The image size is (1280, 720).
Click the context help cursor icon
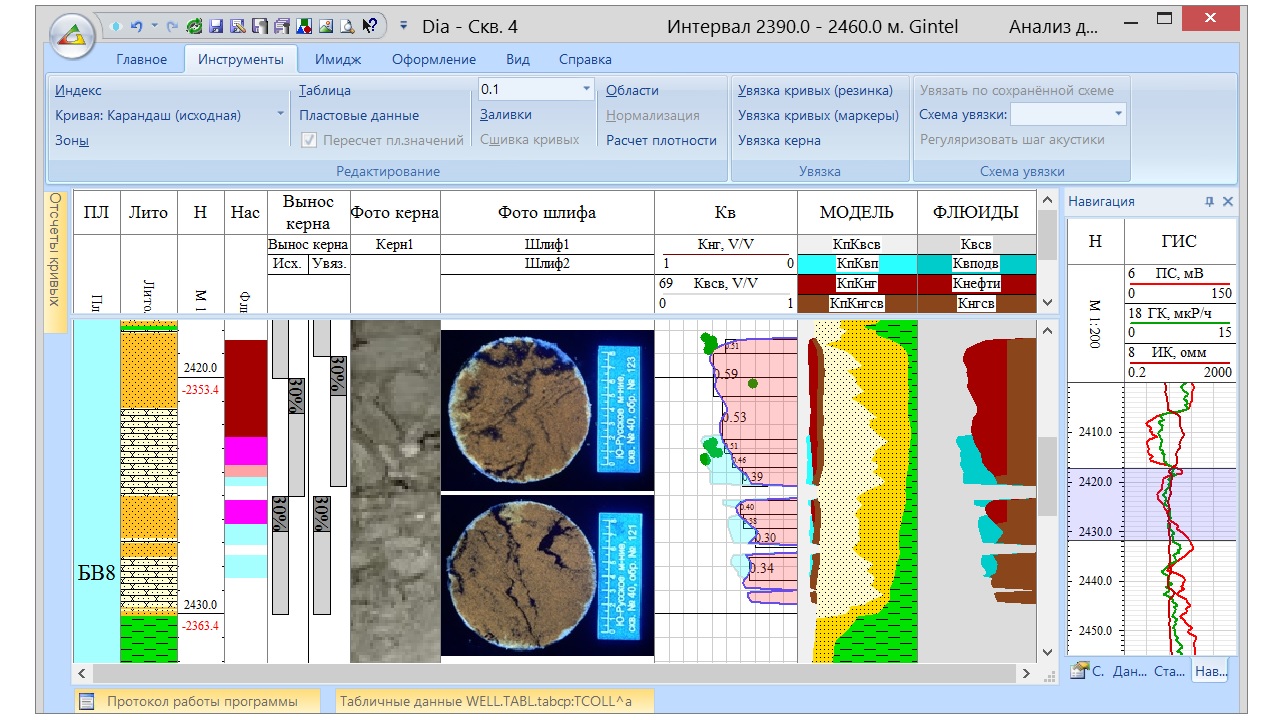point(369,26)
